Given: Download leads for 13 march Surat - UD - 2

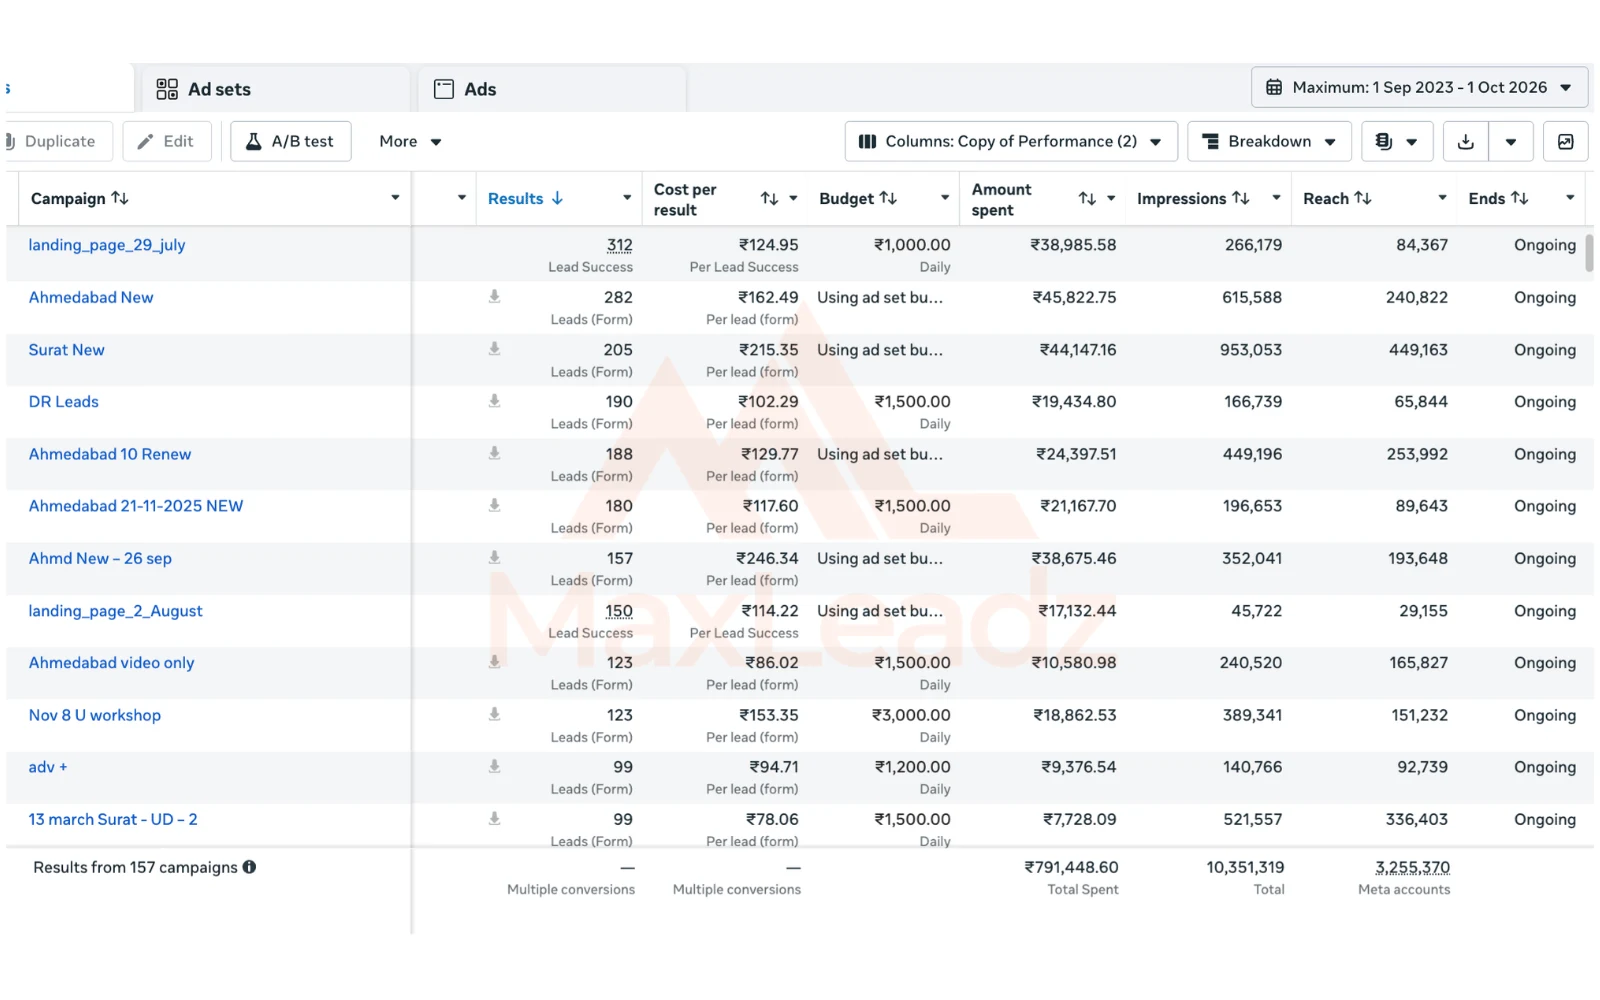Looking at the screenshot, I should (494, 818).
